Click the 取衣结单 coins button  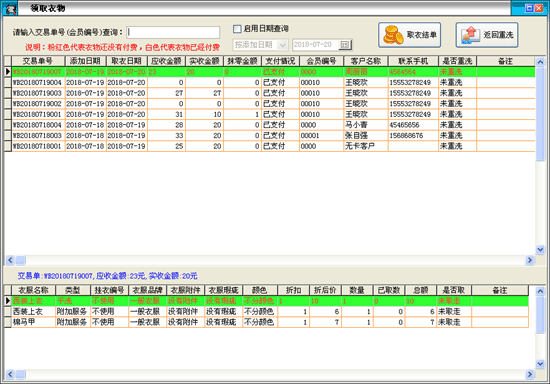click(409, 35)
